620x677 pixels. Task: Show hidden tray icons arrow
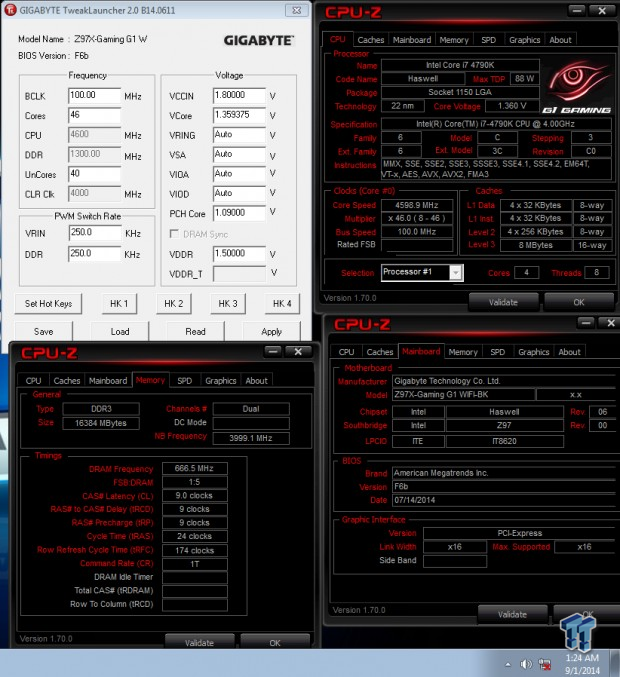point(508,664)
